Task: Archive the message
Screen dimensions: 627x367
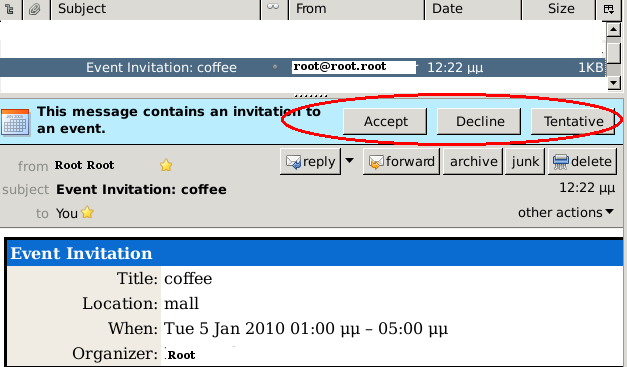Action: tap(473, 162)
